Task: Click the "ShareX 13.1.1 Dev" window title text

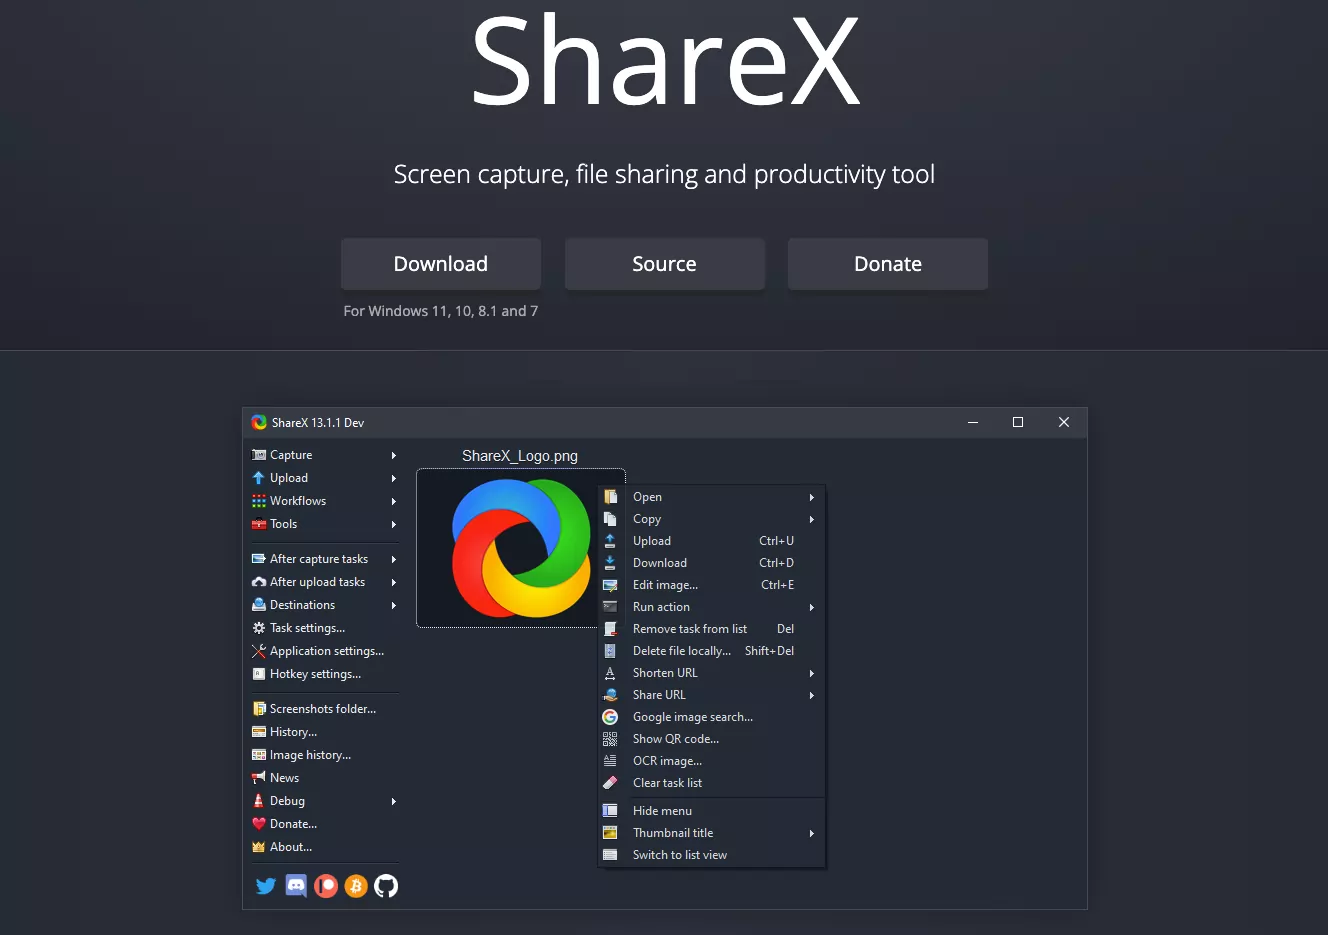Action: point(318,423)
